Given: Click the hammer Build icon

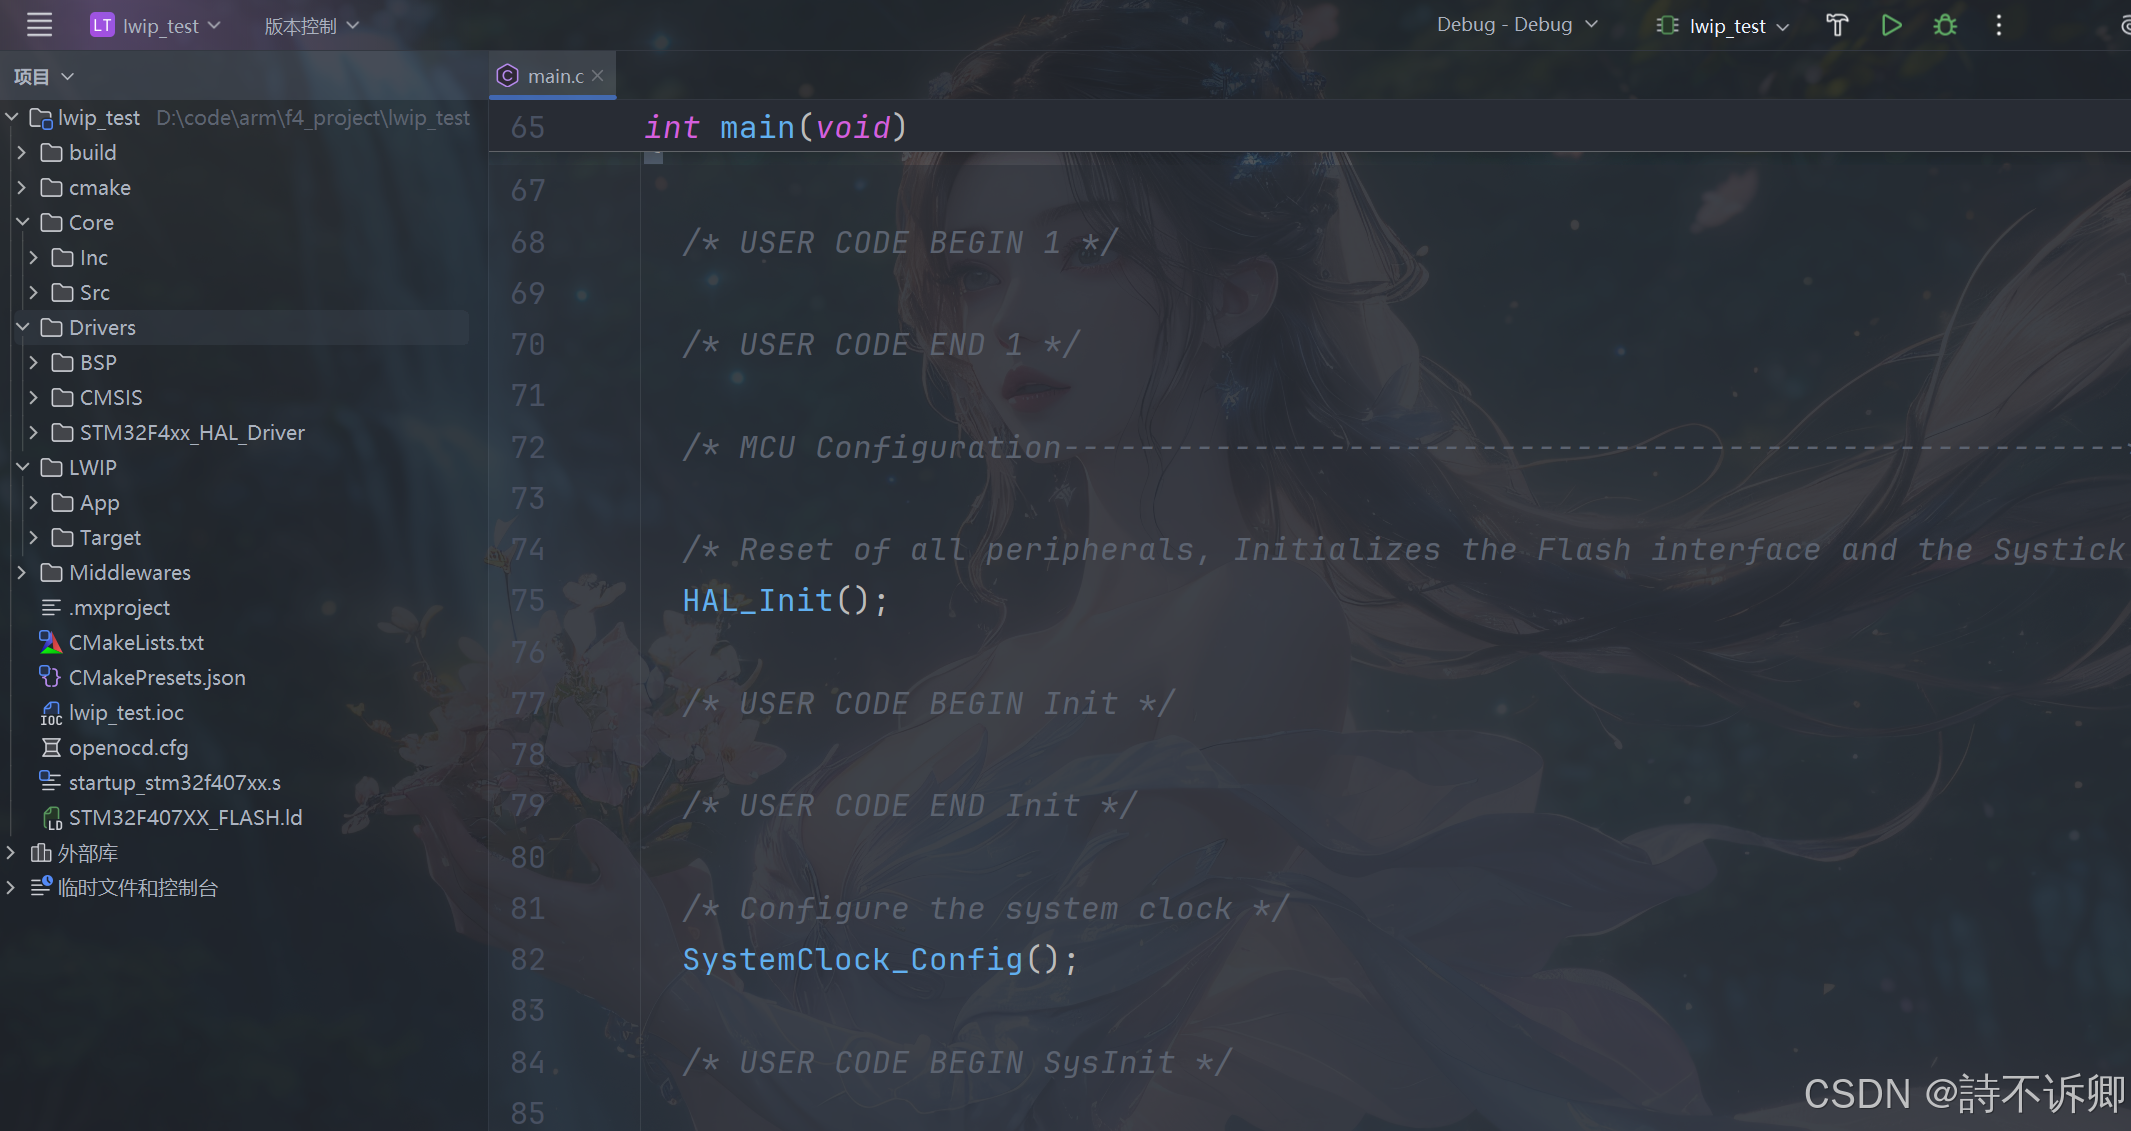Looking at the screenshot, I should point(1837,25).
